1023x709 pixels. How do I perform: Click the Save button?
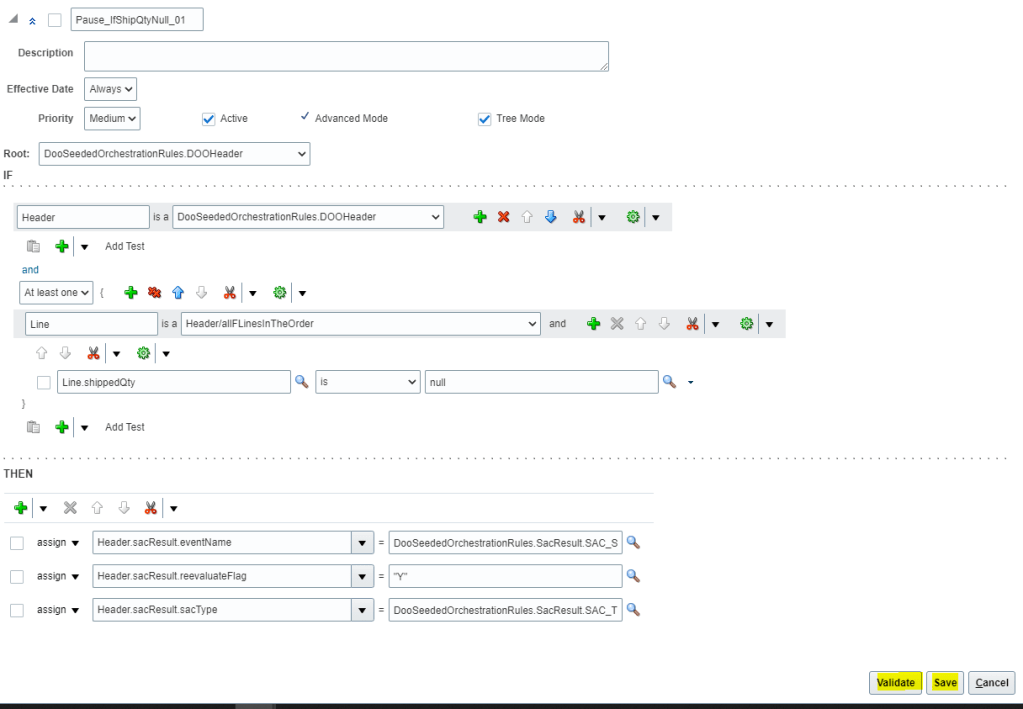coord(944,682)
